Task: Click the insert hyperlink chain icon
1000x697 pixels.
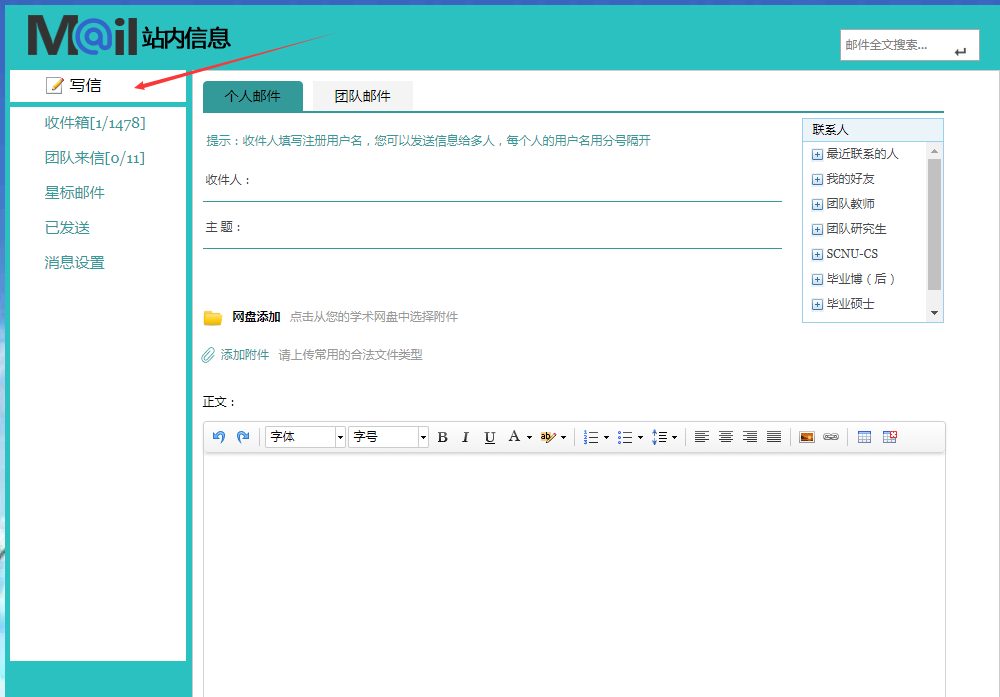Action: pos(830,437)
